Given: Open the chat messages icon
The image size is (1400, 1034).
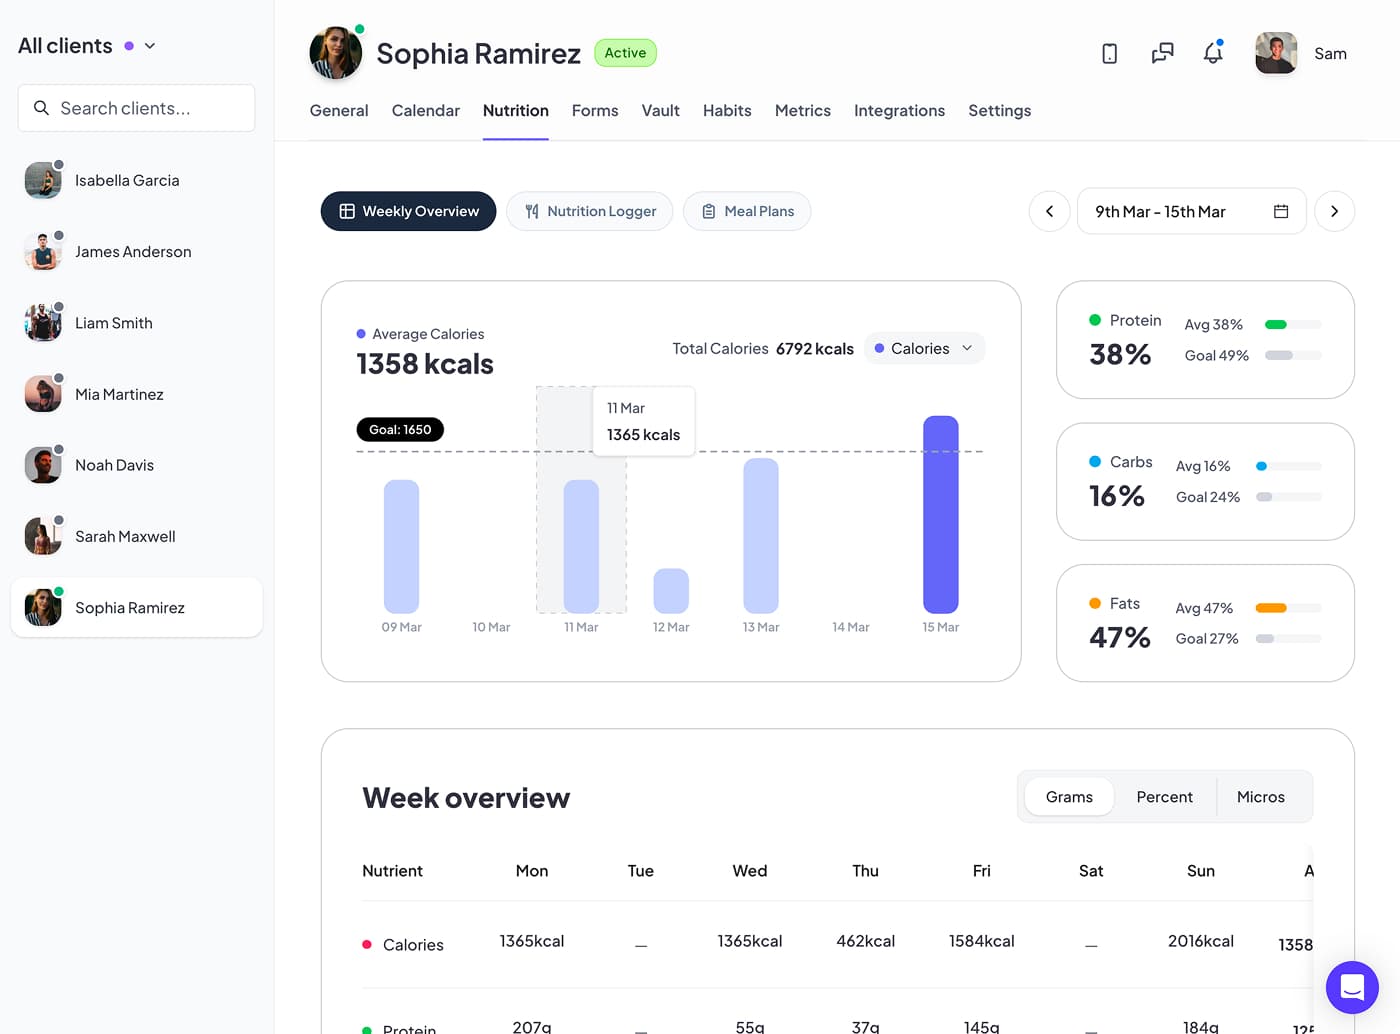Looking at the screenshot, I should tap(1162, 54).
